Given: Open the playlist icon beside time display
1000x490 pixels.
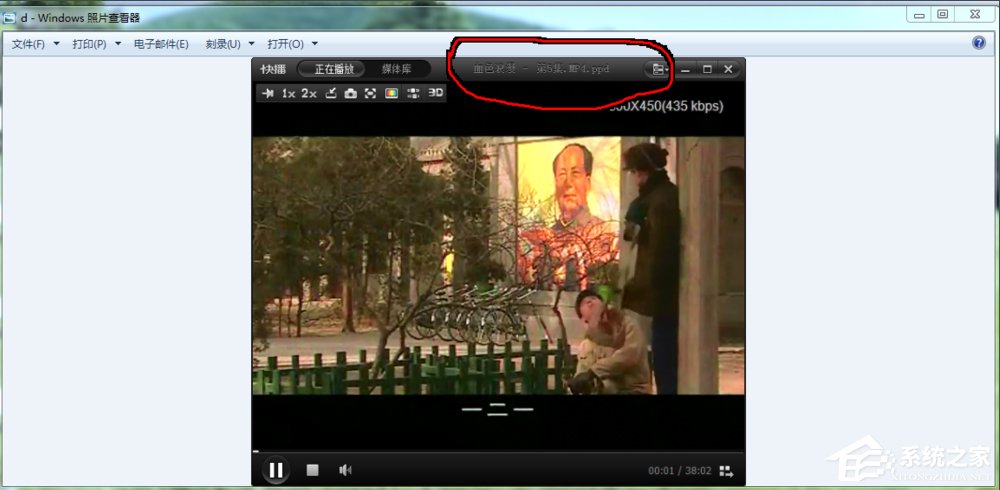Looking at the screenshot, I should tap(726, 471).
